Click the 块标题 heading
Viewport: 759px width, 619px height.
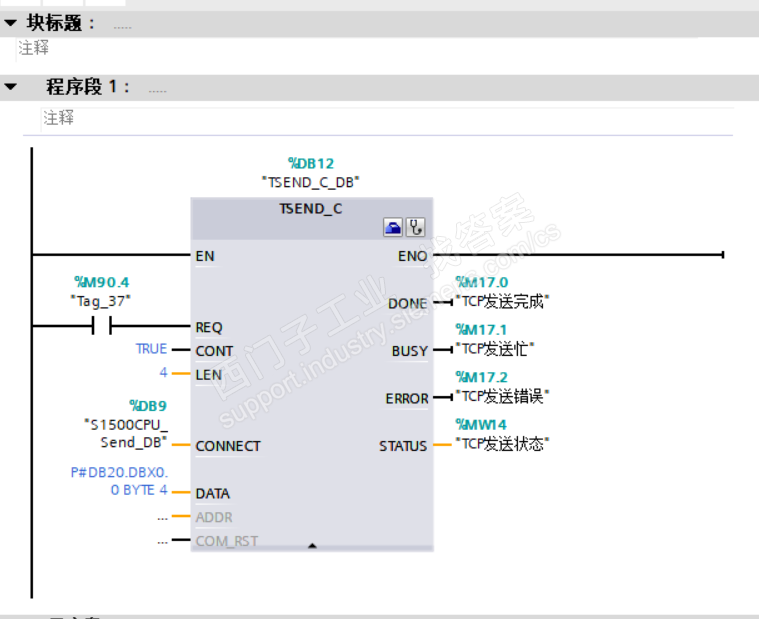click(61, 23)
